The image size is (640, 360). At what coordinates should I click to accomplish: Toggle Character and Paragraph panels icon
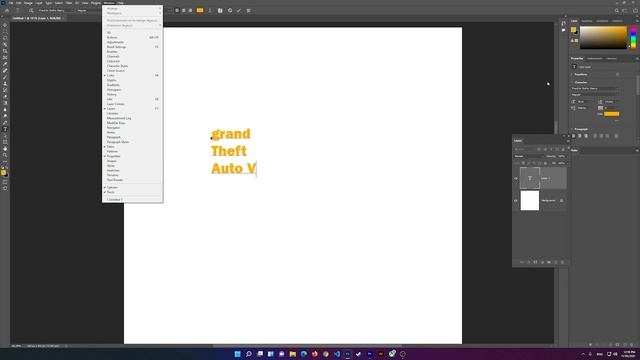(220, 11)
